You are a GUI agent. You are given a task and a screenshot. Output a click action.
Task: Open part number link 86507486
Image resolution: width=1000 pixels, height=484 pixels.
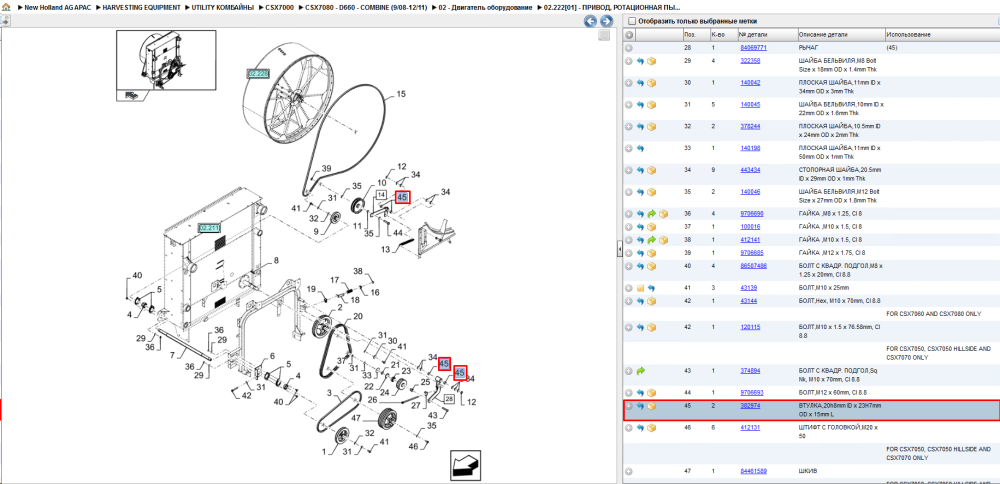click(x=753, y=266)
